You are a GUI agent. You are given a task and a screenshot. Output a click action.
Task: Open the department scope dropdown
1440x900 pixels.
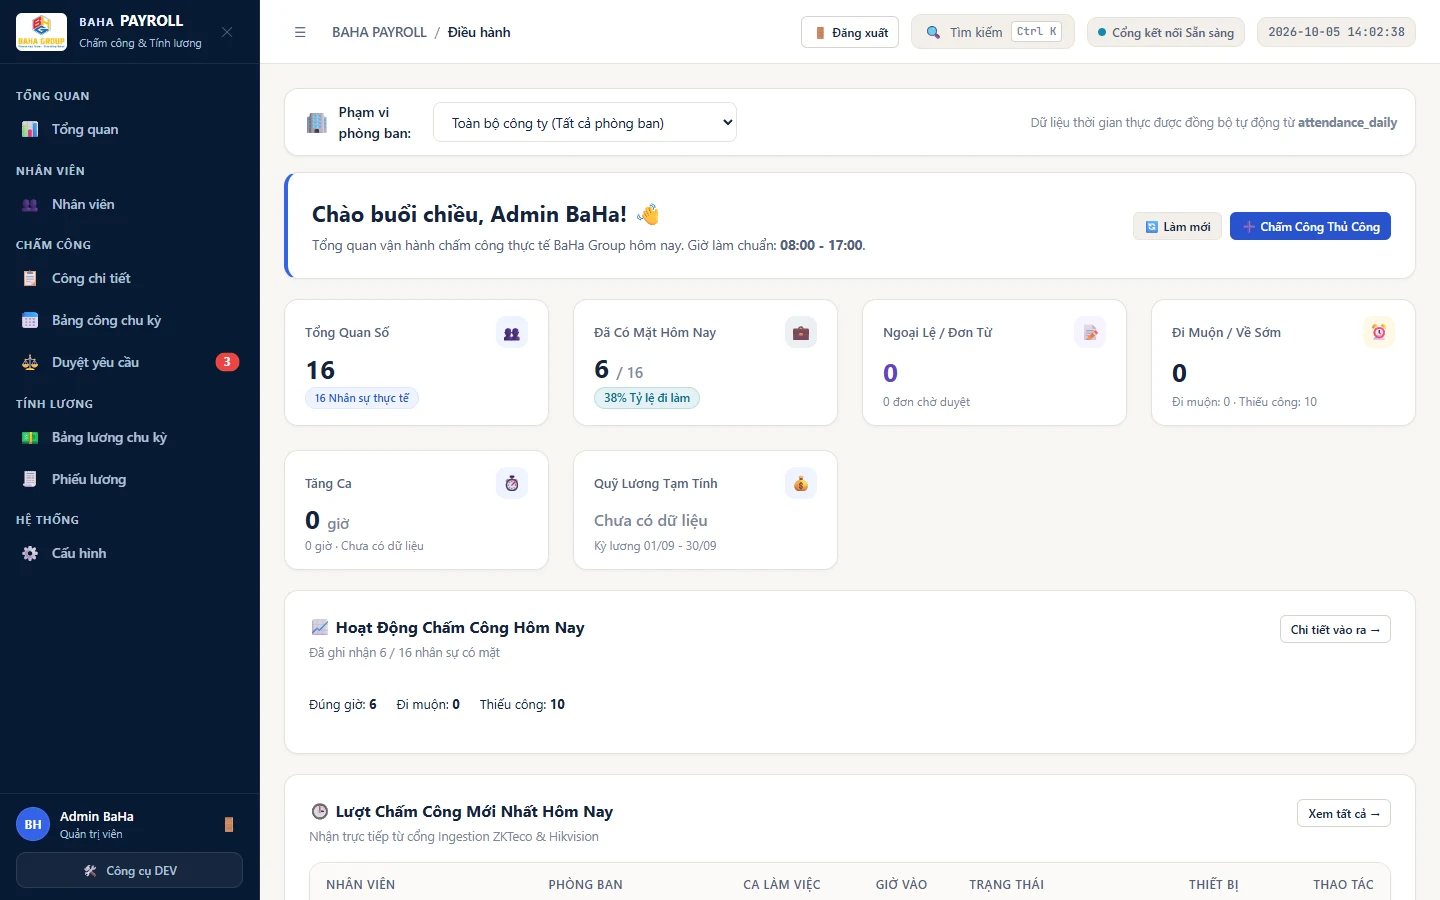[585, 123]
